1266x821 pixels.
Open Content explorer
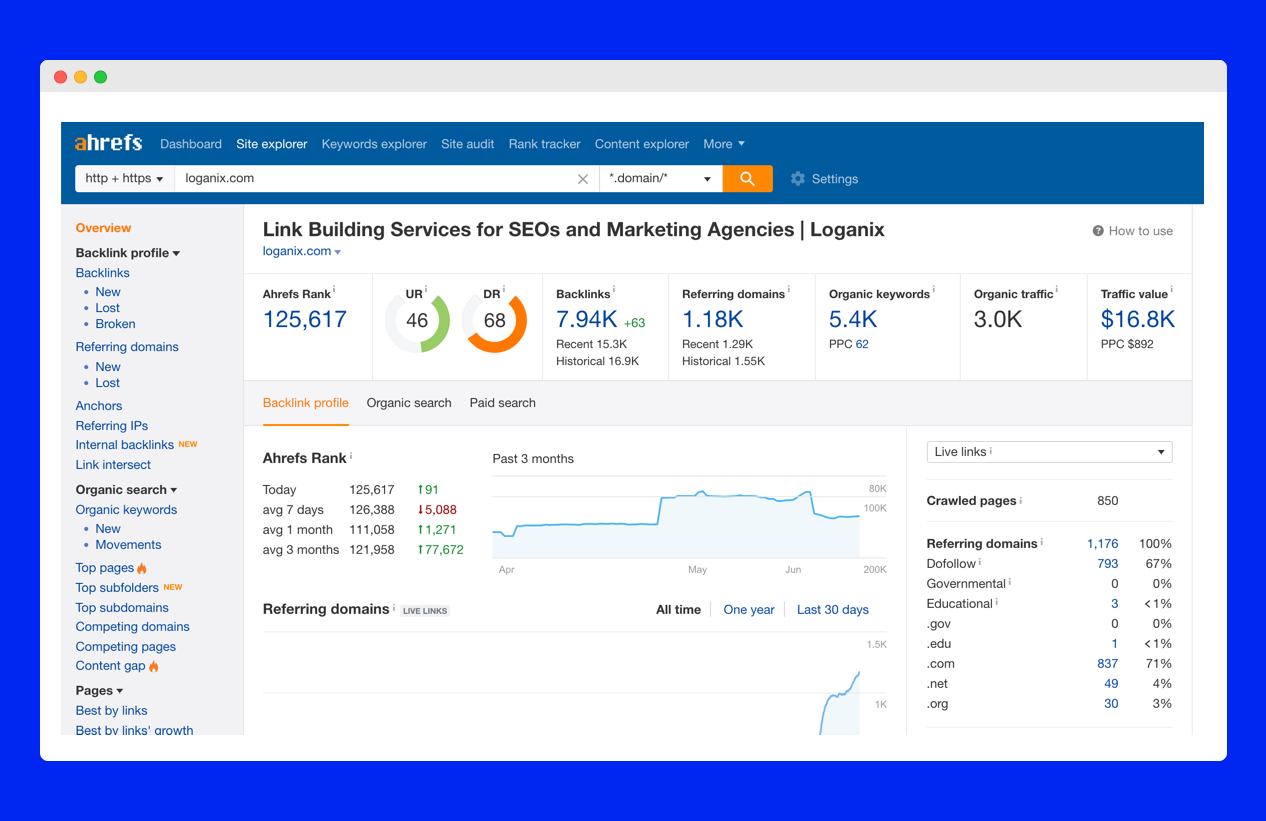tap(642, 144)
